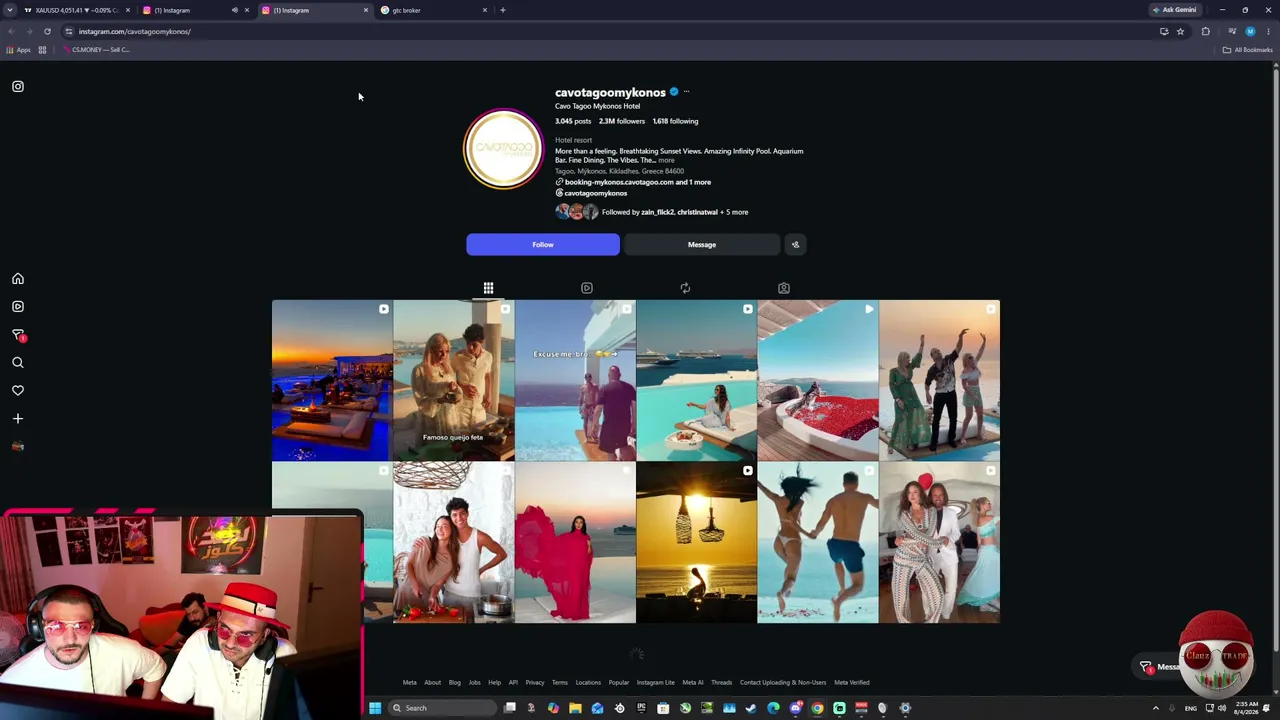Follow cavotagoomykonos

pos(543,244)
